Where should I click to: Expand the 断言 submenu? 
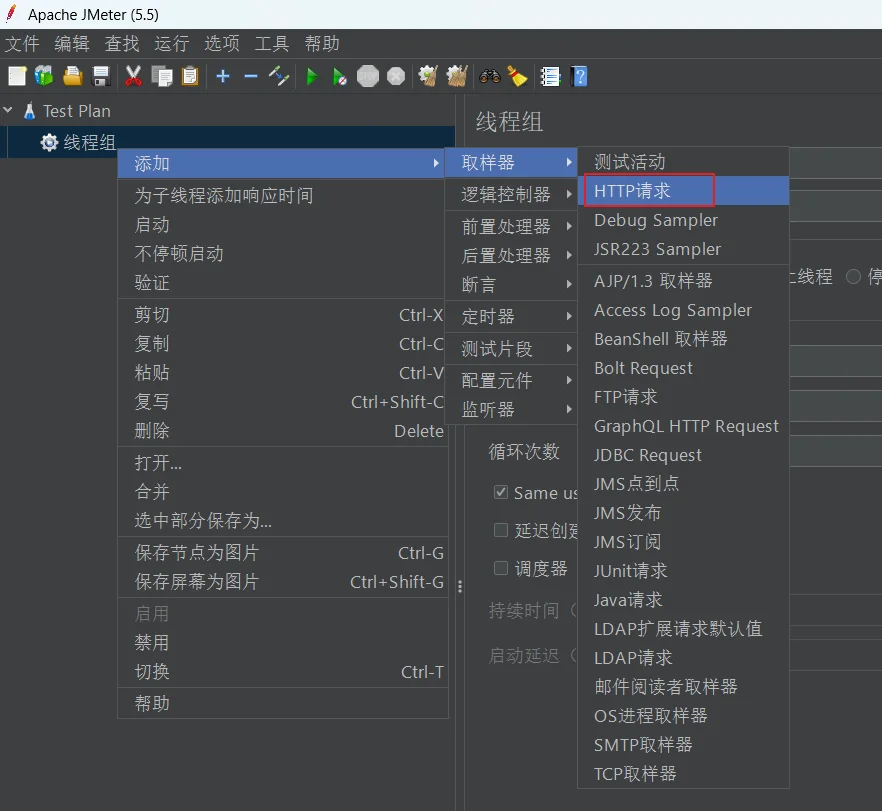[x=511, y=285]
